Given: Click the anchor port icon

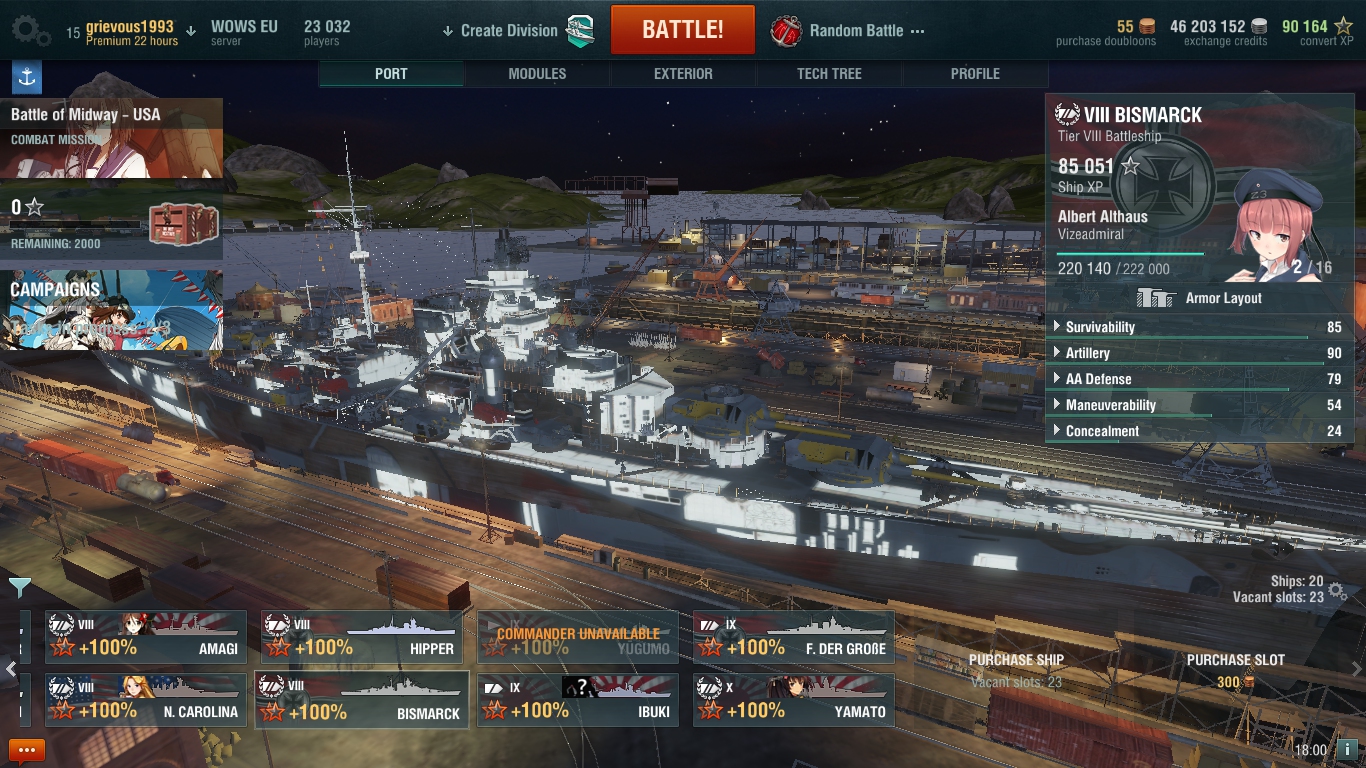Looking at the screenshot, I should click(27, 77).
